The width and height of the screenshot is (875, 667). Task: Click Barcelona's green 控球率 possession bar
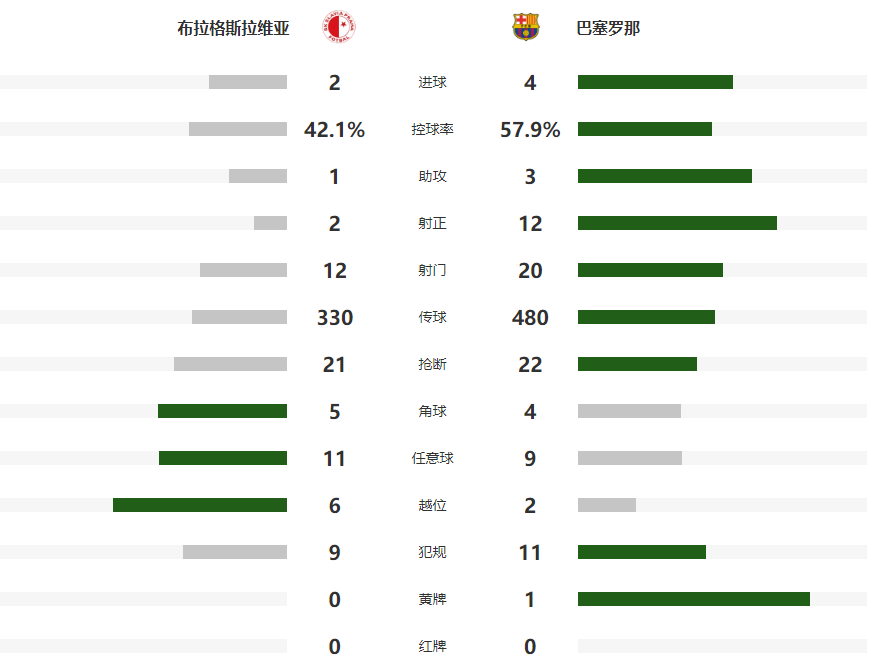(645, 129)
